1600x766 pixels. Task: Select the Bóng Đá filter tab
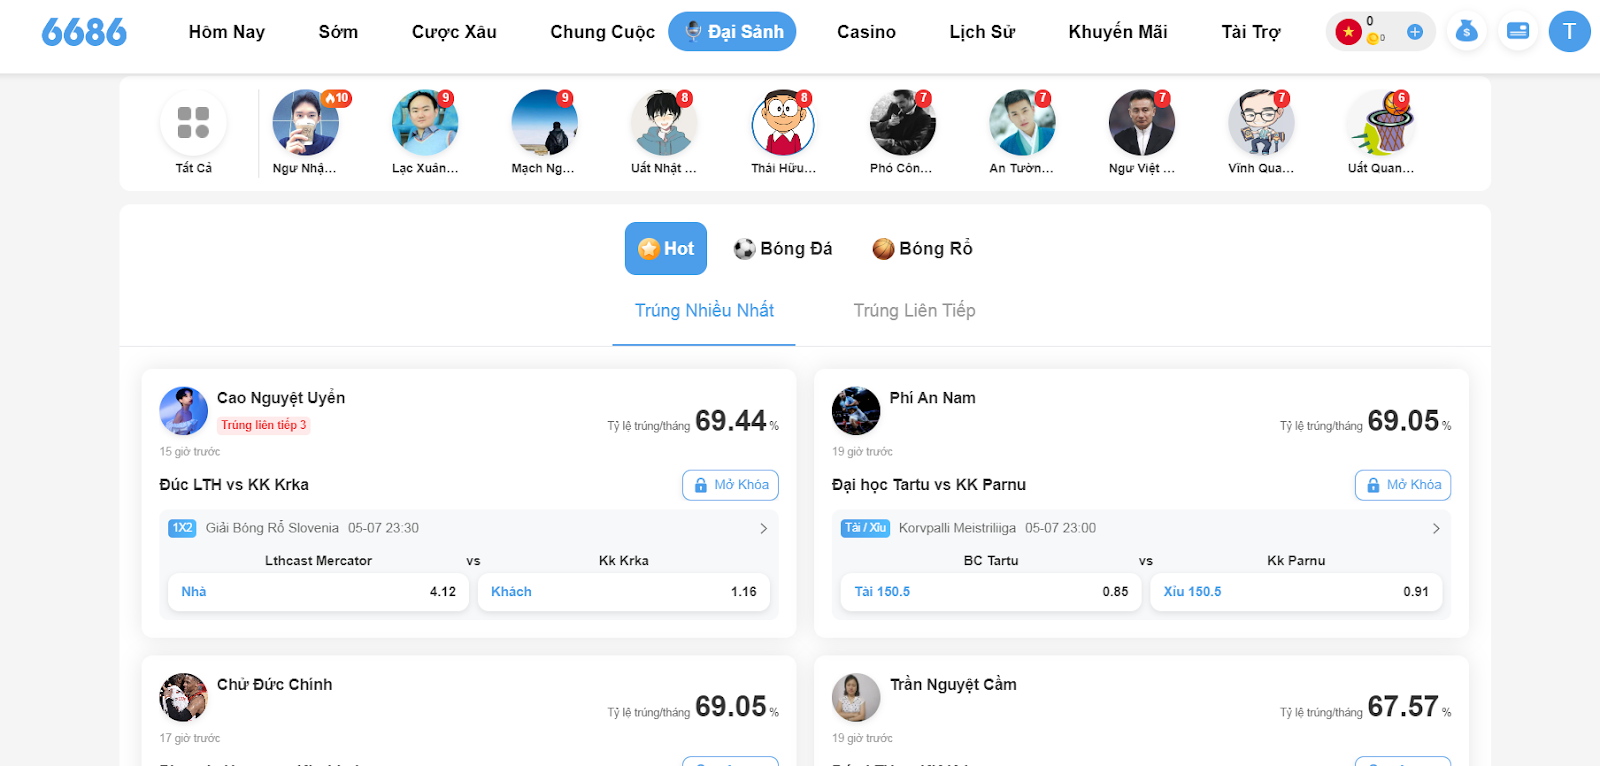click(783, 249)
